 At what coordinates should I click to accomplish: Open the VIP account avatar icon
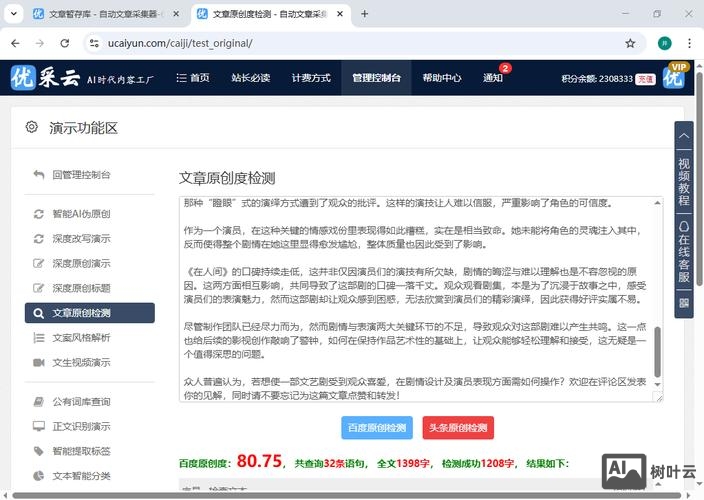[x=673, y=77]
